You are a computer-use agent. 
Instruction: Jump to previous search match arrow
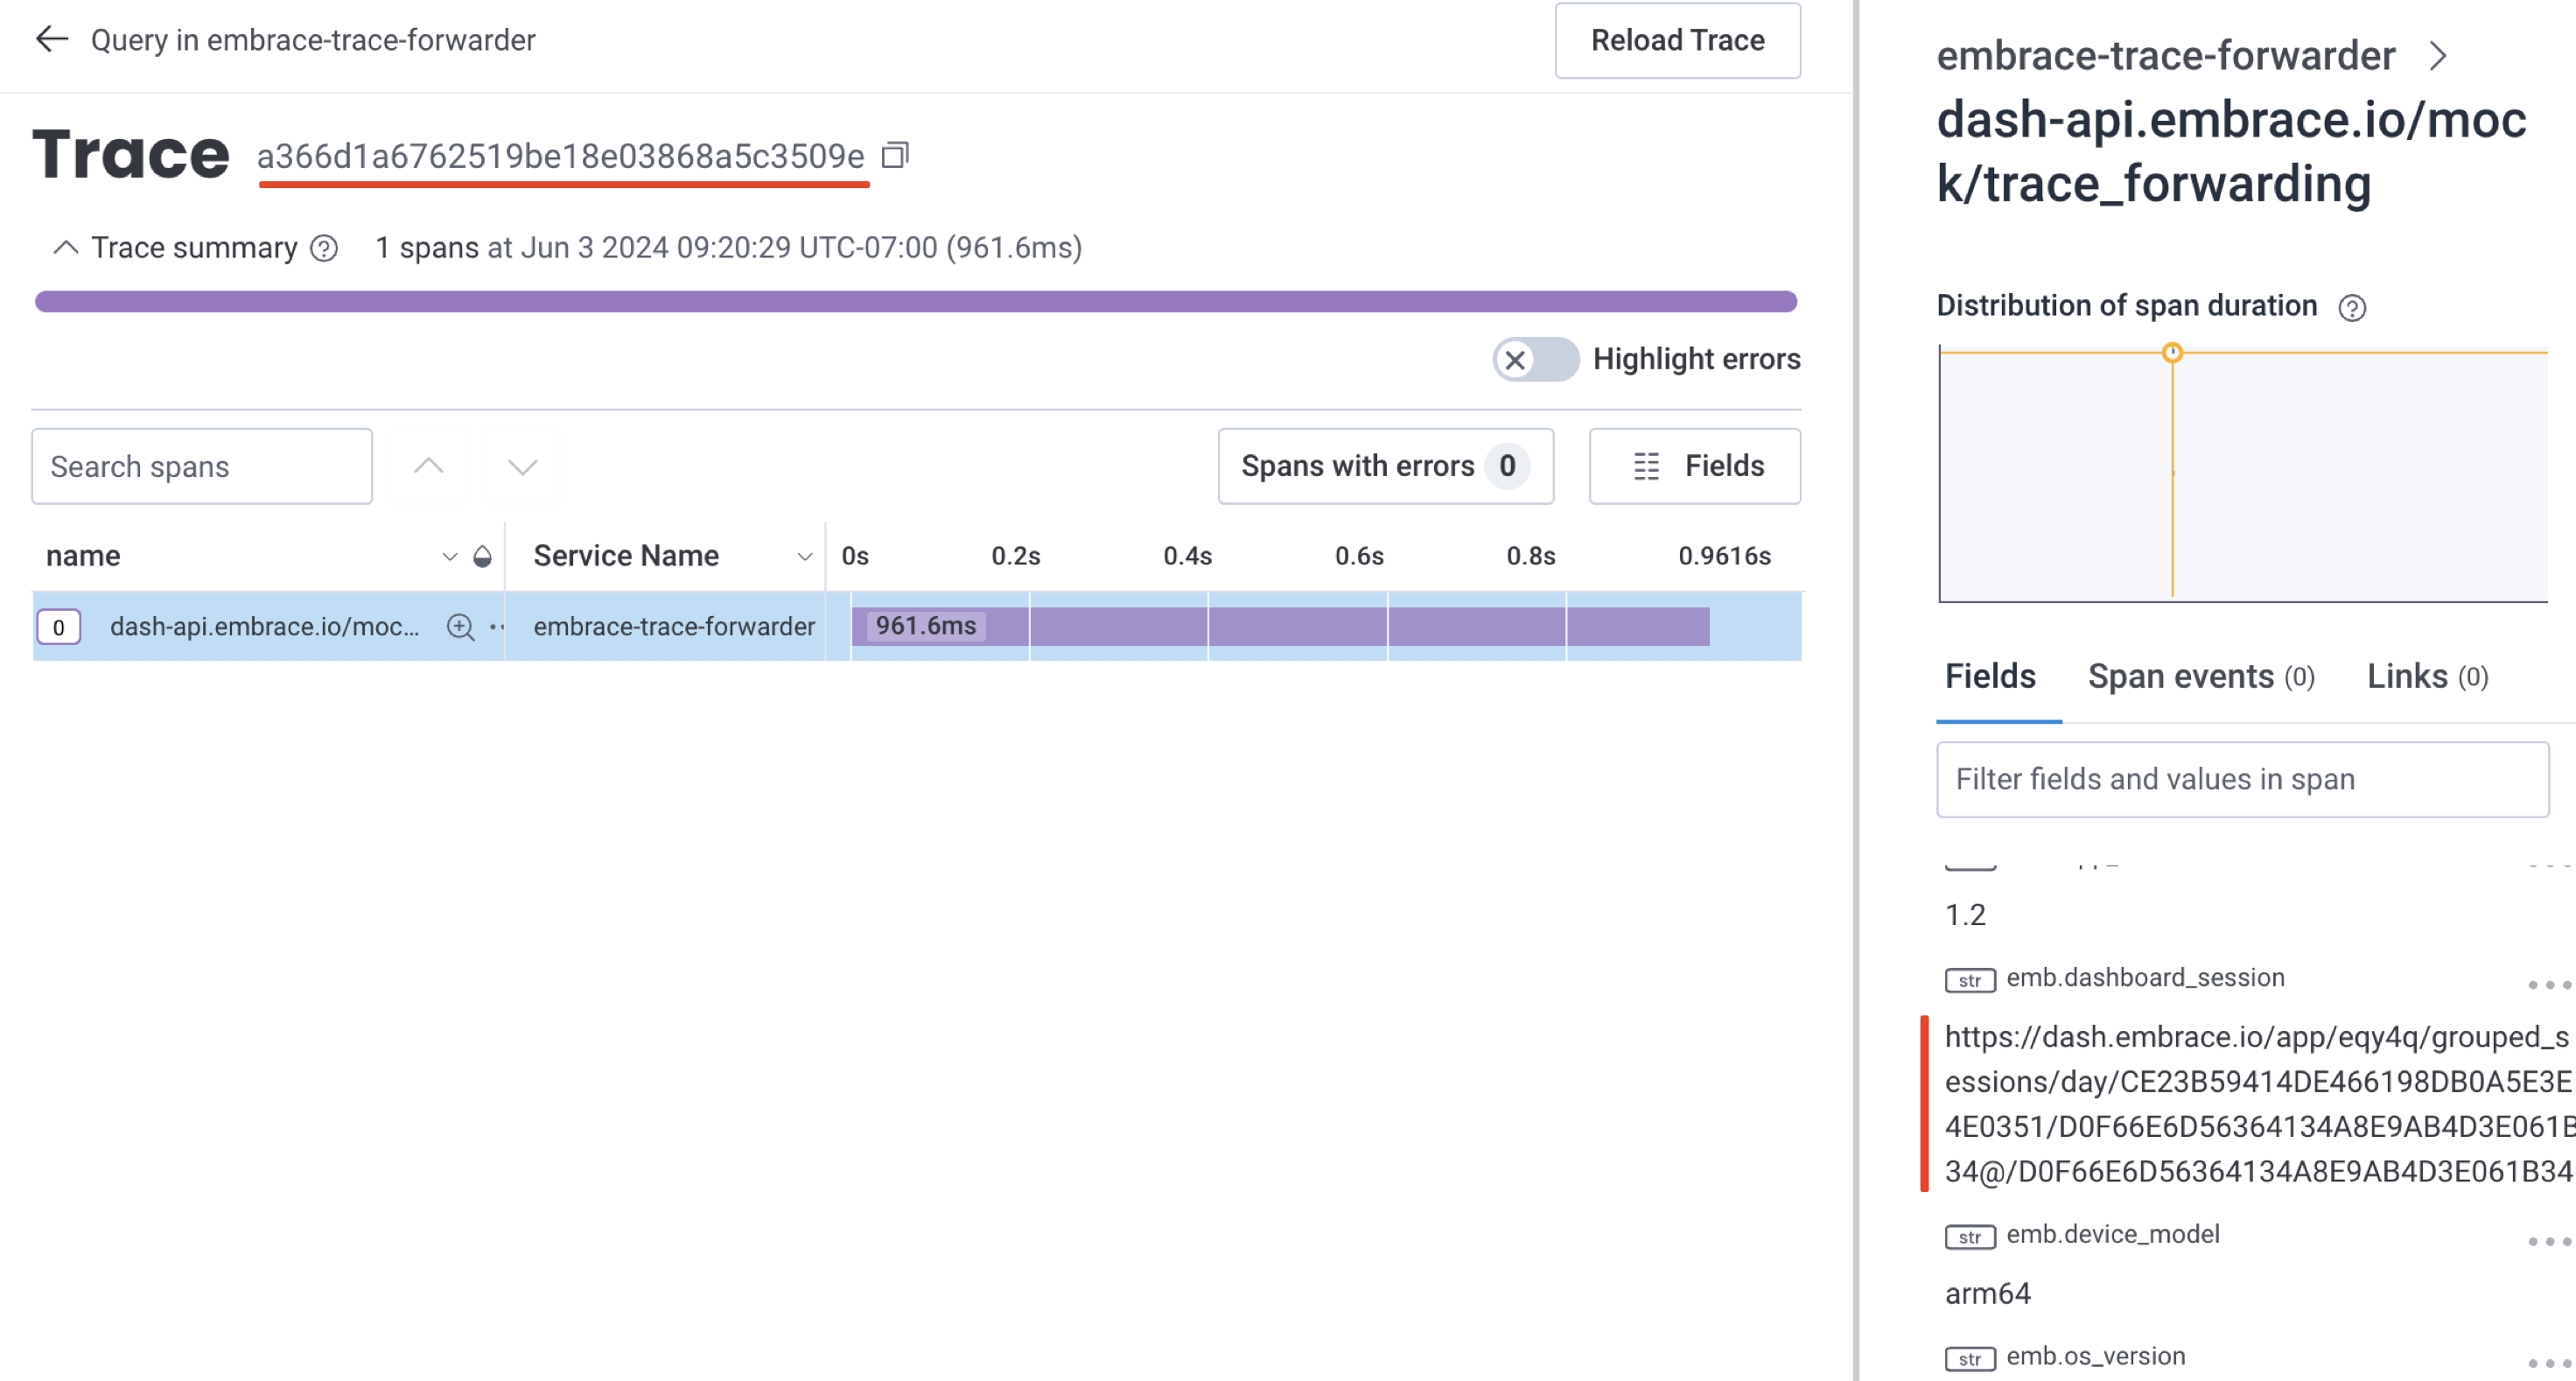point(429,466)
